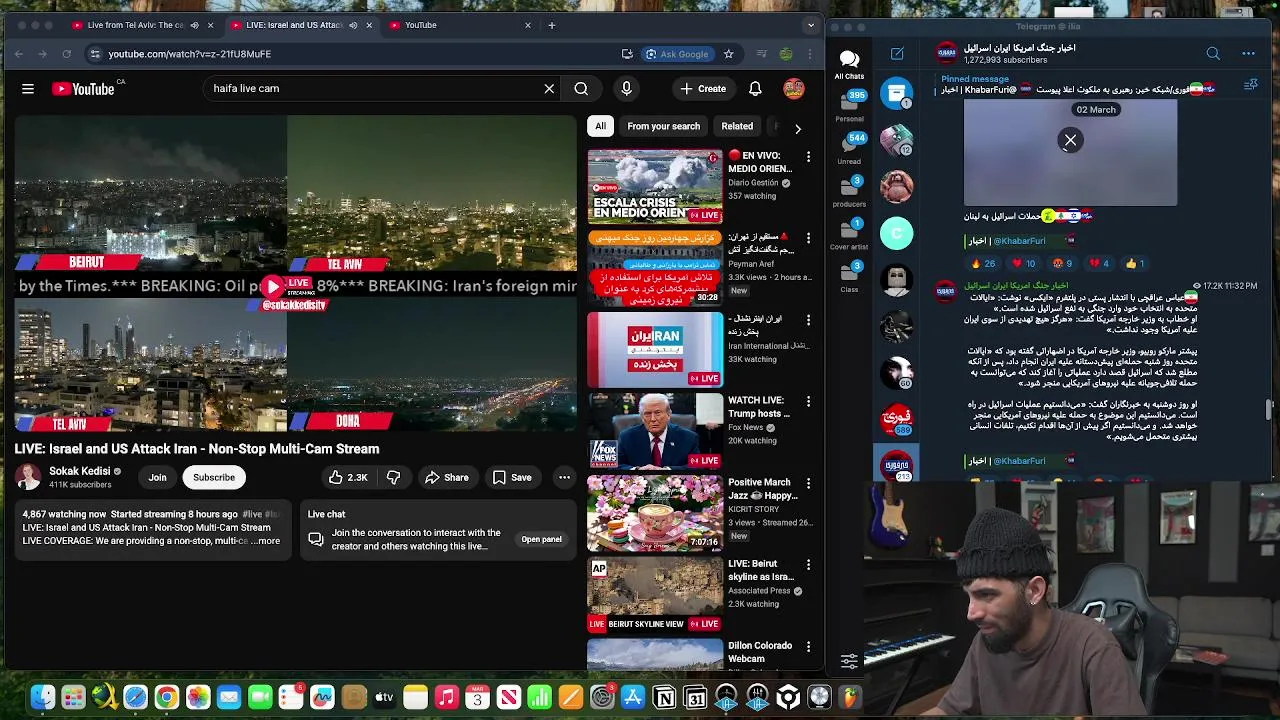Viewport: 1280px width, 720px height.
Task: React with thumbs up showing 1
Action: point(1134,264)
